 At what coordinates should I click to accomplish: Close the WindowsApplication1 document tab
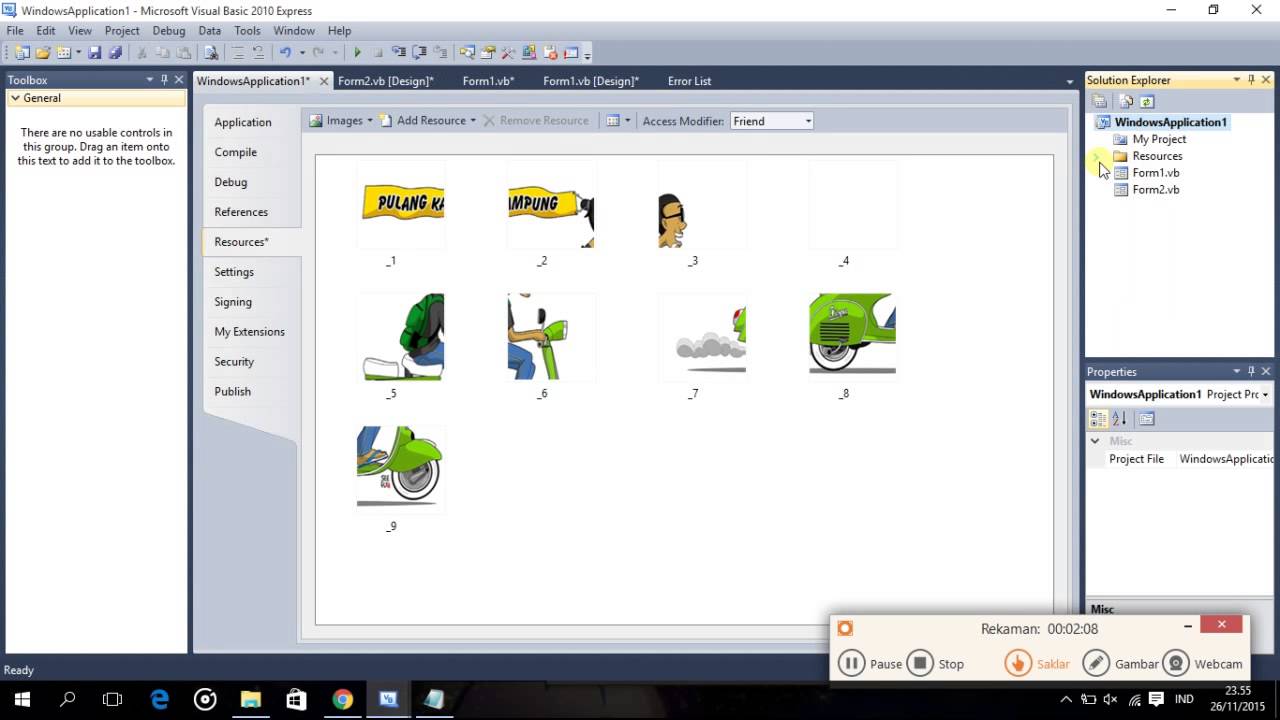point(325,81)
